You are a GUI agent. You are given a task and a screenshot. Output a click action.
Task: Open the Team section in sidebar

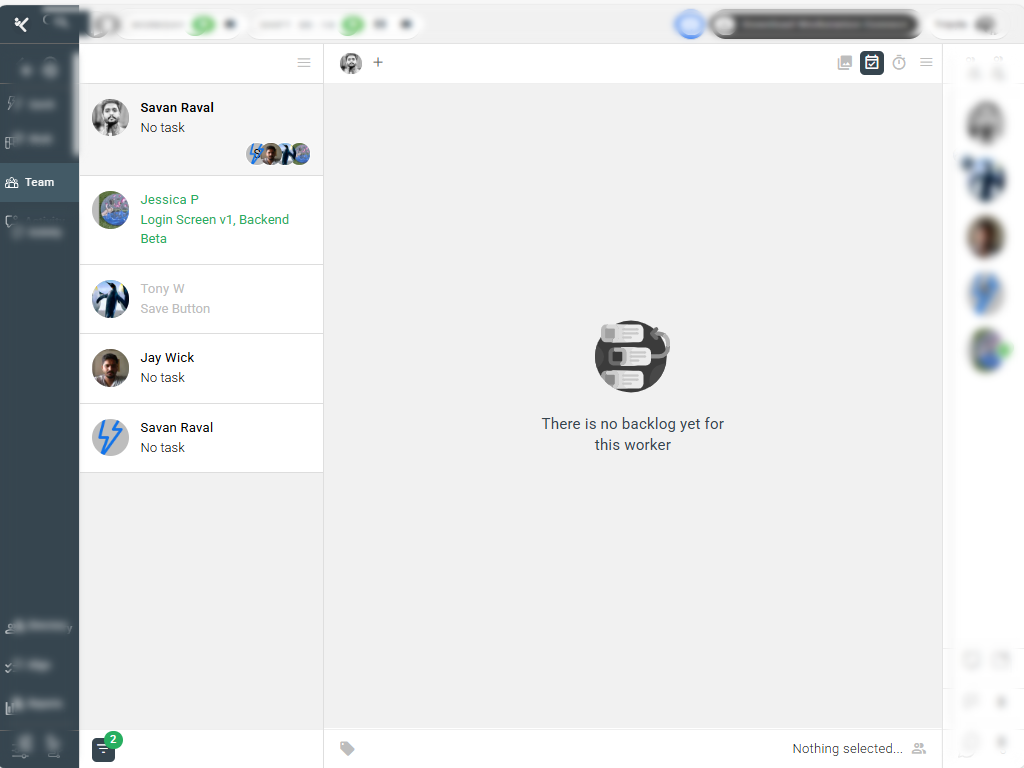click(39, 182)
